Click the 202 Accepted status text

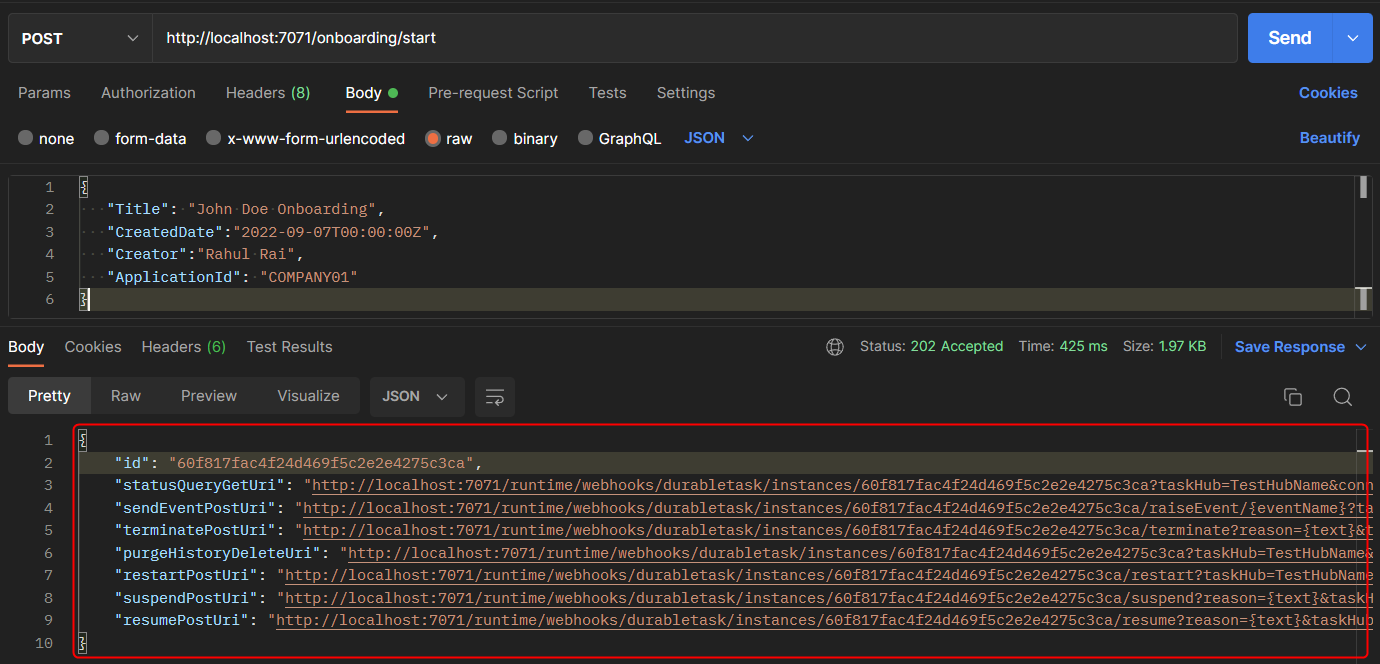(x=956, y=347)
